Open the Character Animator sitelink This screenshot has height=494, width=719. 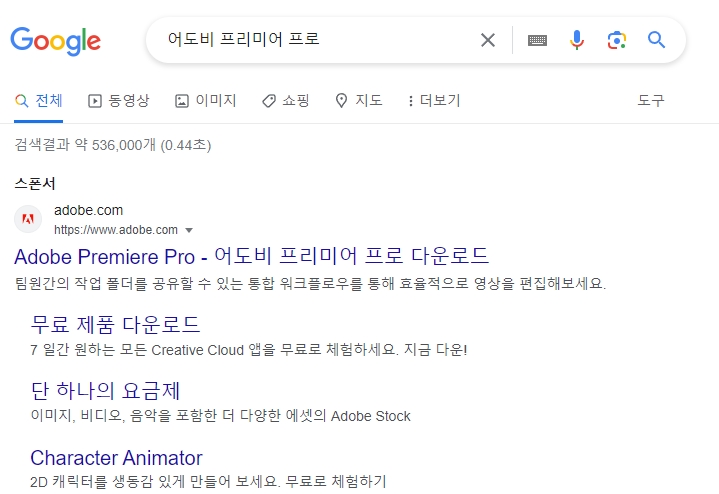116,457
